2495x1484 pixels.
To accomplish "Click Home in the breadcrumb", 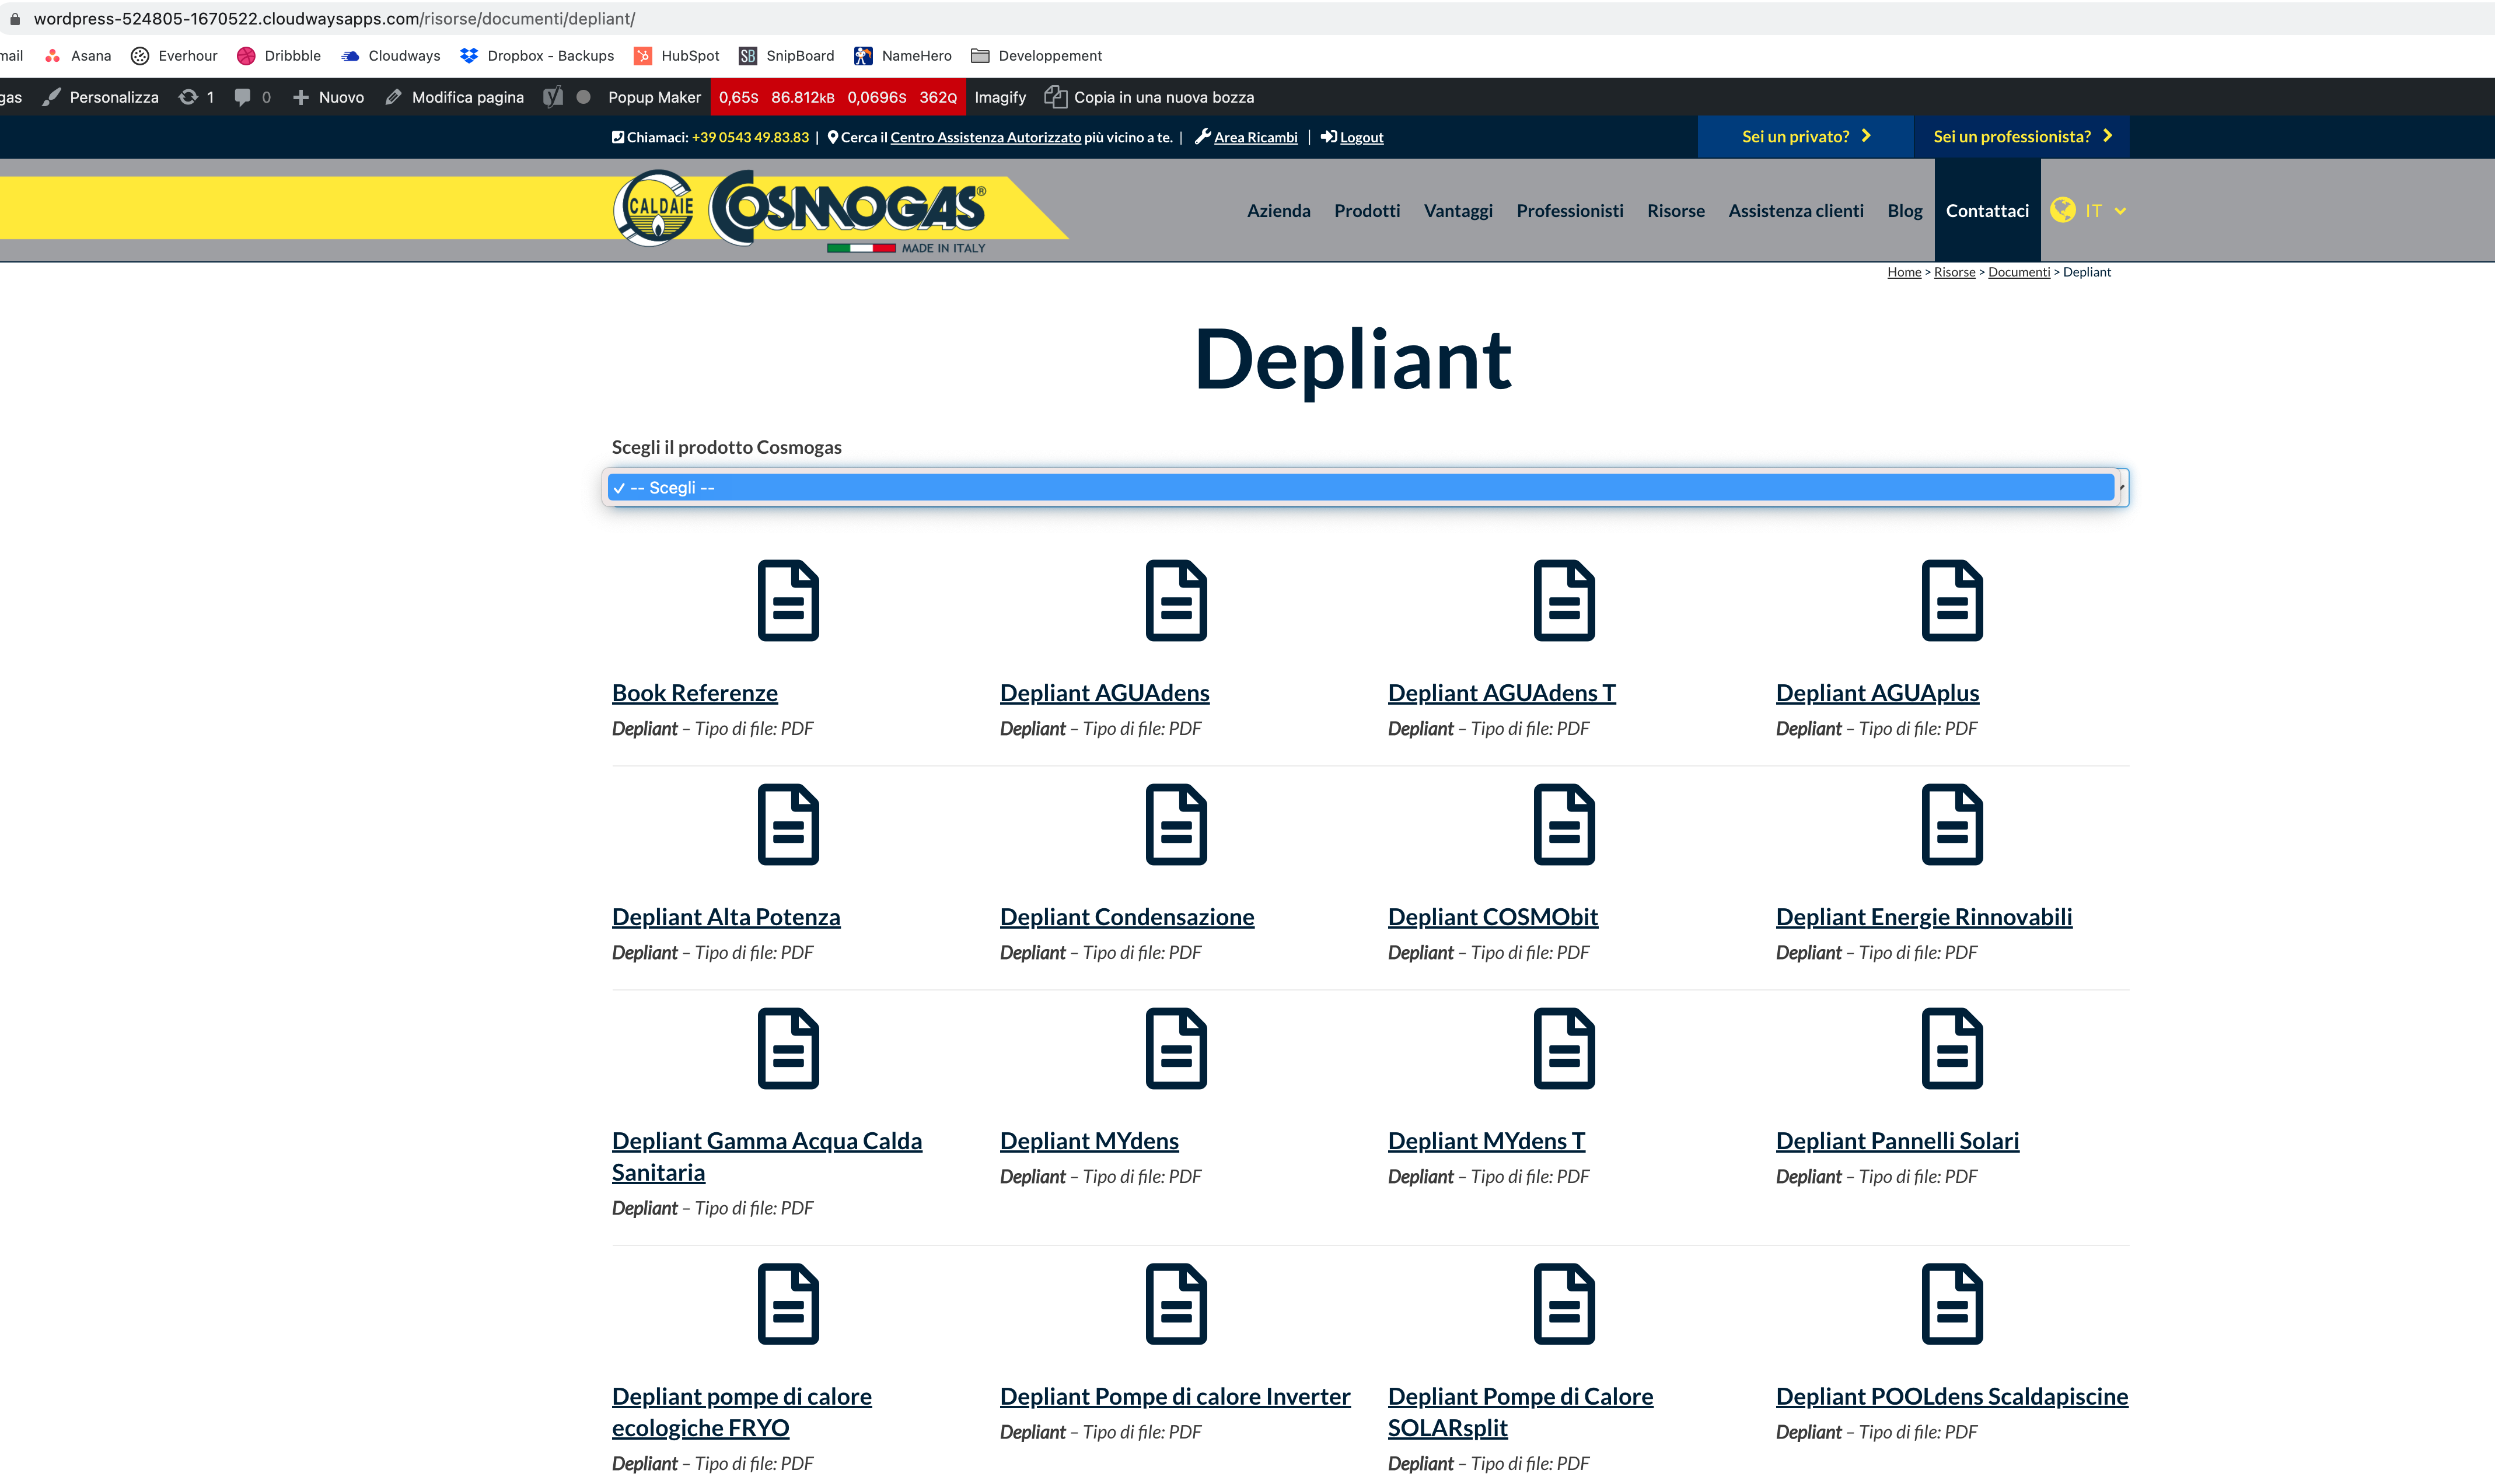I will click(1903, 272).
